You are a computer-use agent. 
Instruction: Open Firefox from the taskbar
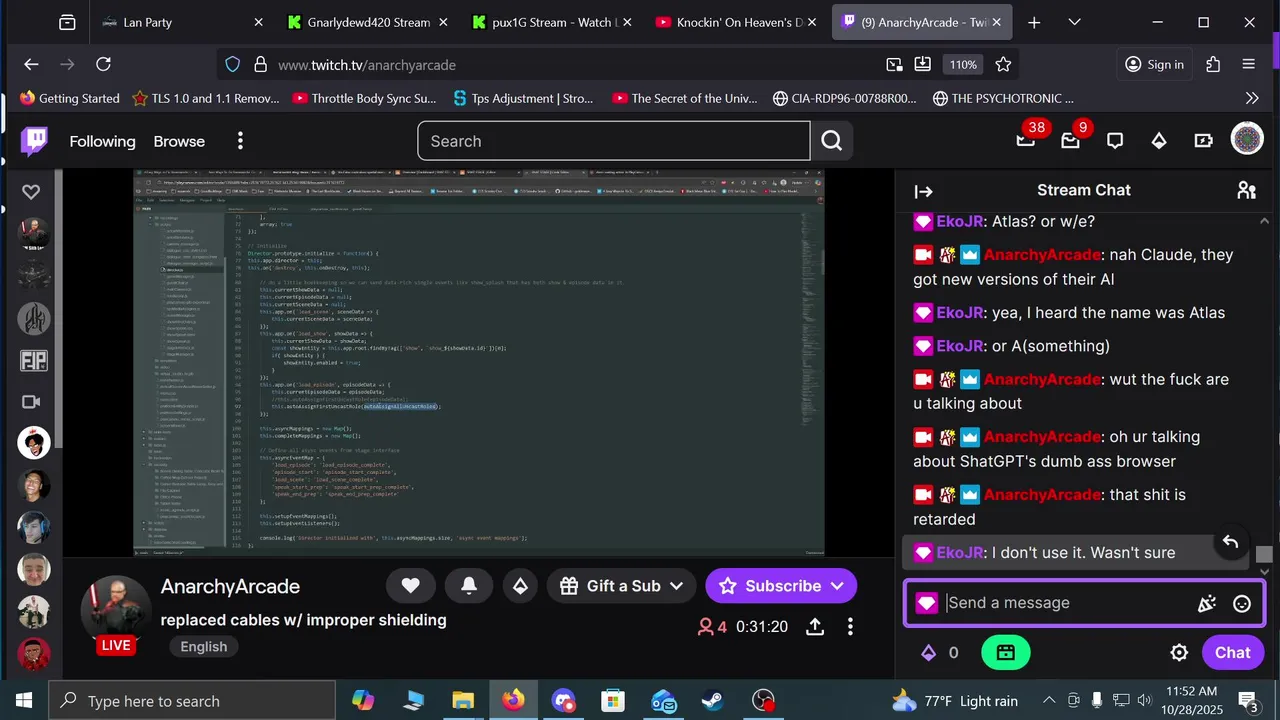click(513, 701)
